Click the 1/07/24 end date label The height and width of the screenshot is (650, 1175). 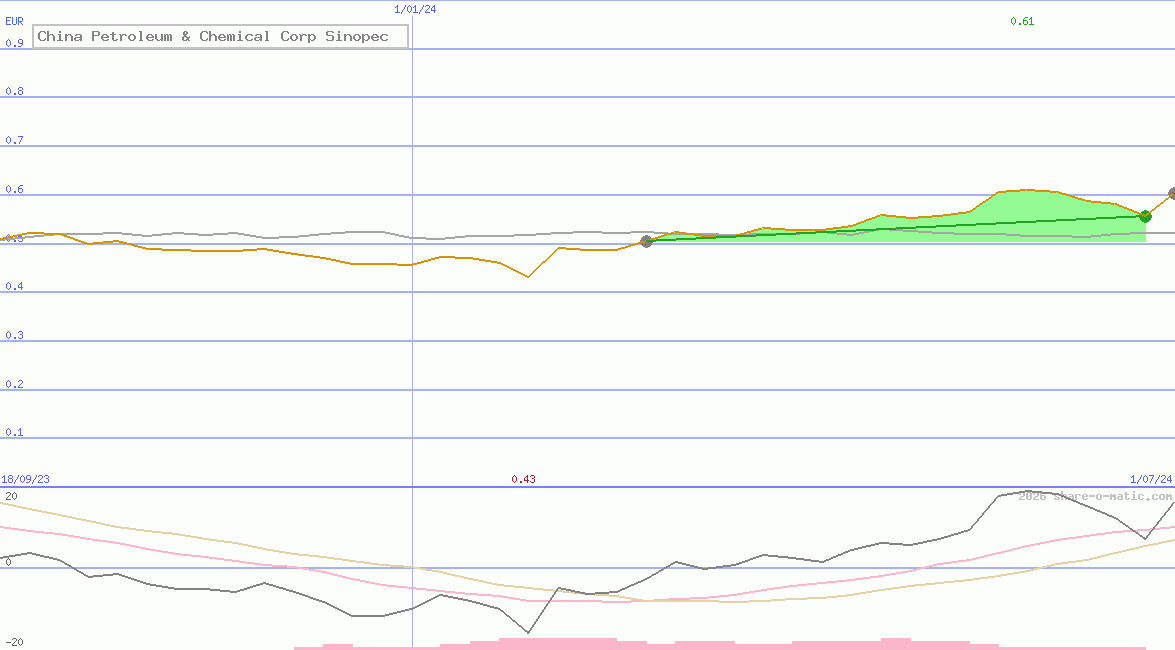[x=1151, y=479]
